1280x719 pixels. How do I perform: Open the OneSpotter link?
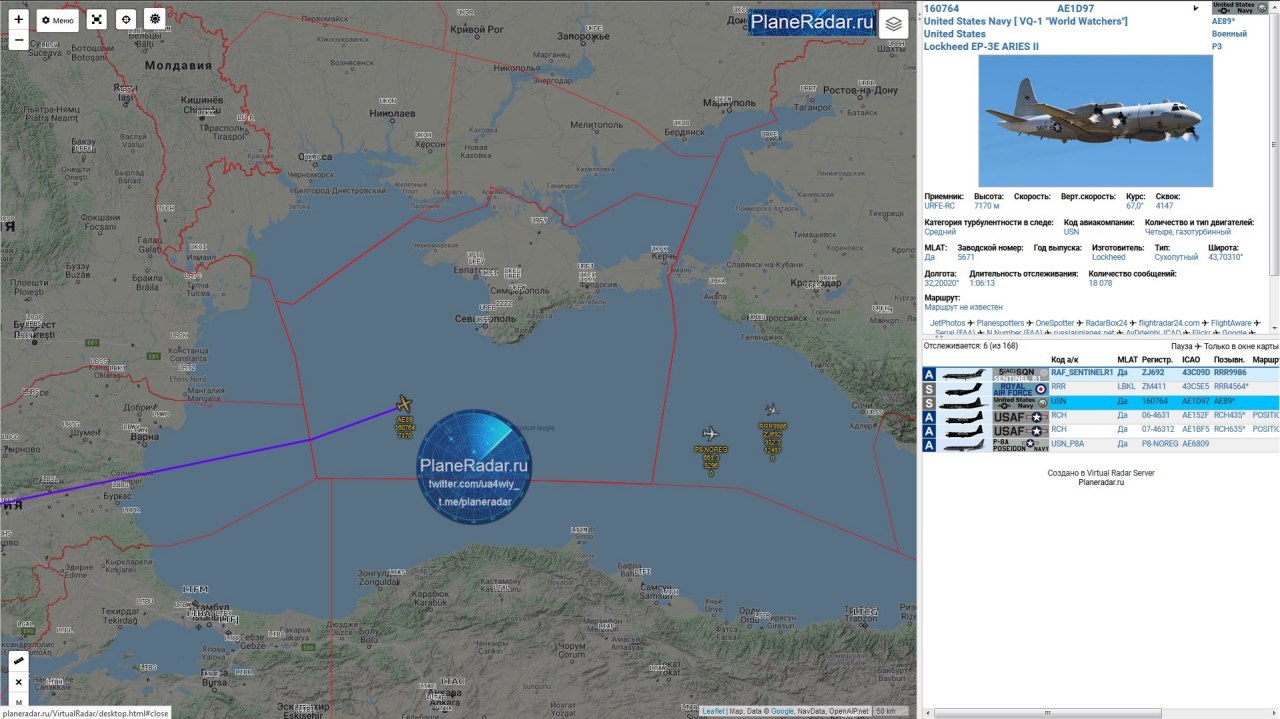1054,323
